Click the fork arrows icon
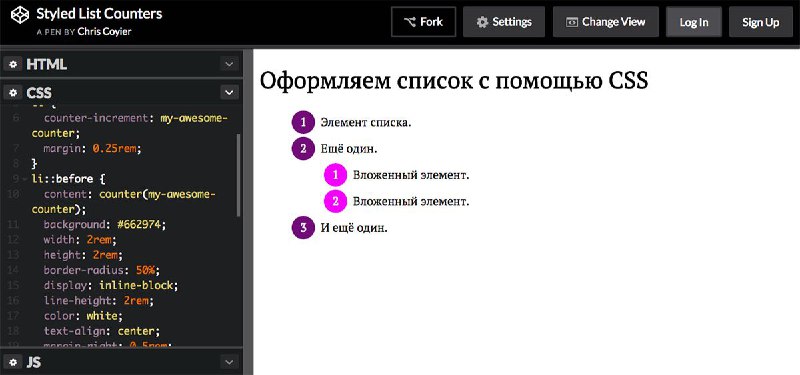Viewport: 800px width, 375px height. [410, 22]
